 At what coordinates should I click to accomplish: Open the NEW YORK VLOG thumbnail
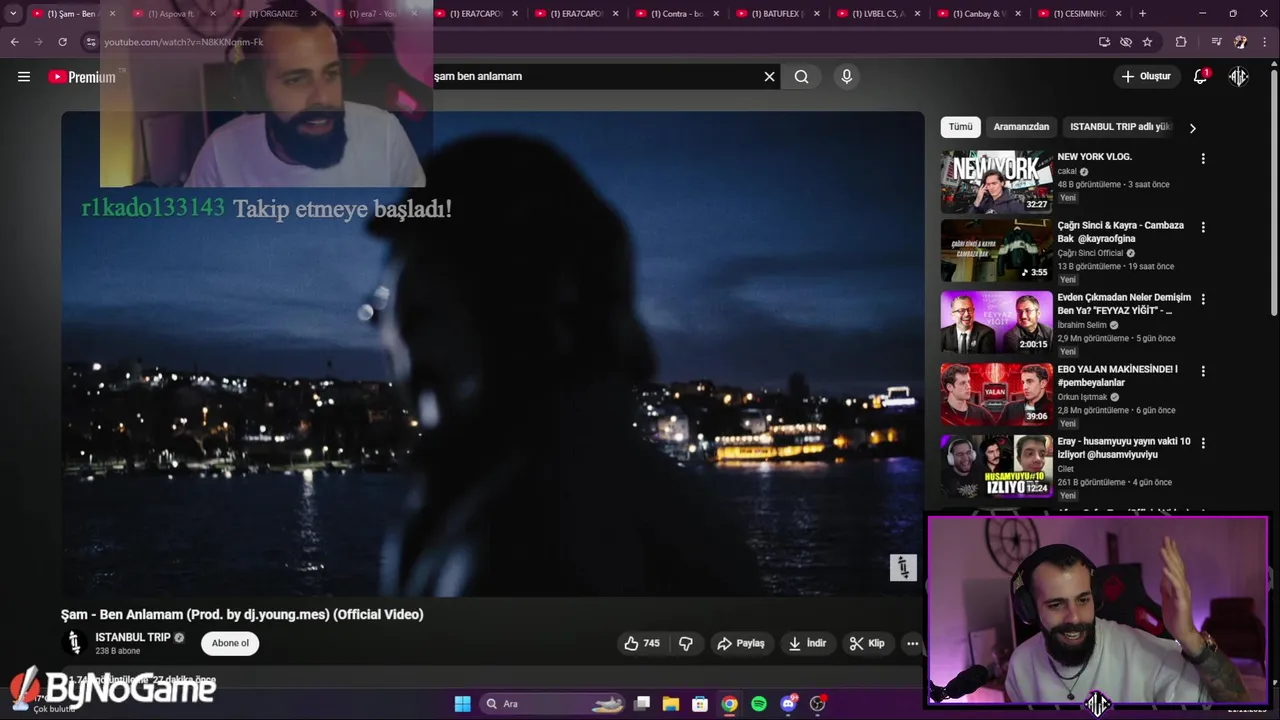point(996,182)
